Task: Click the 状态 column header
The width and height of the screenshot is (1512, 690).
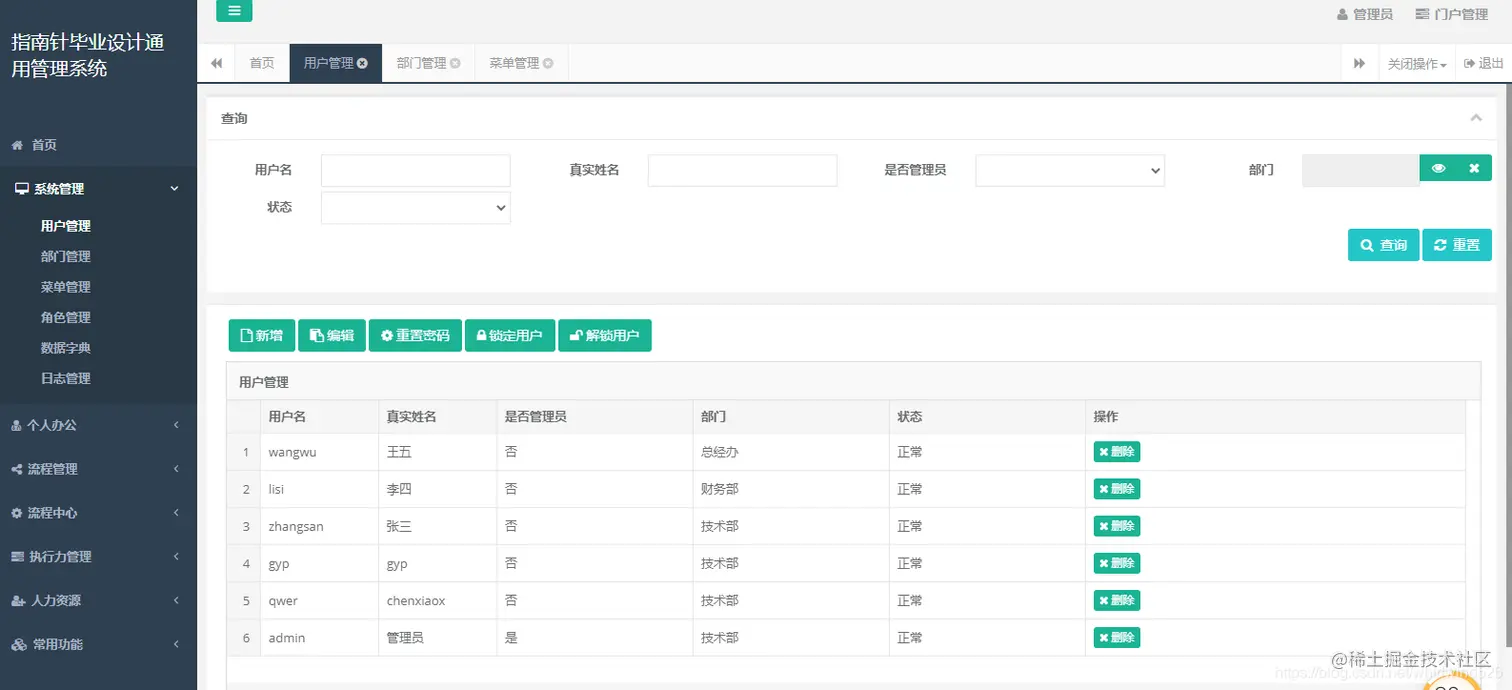Action: pos(987,416)
